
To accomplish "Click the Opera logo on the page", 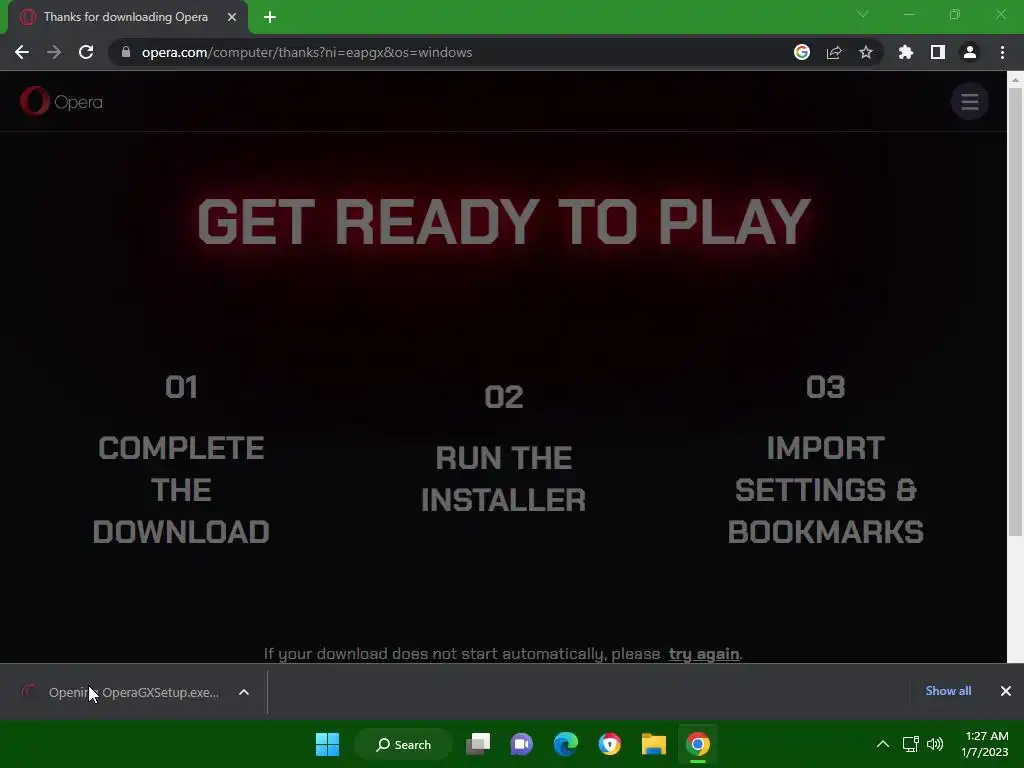I will click(61, 102).
